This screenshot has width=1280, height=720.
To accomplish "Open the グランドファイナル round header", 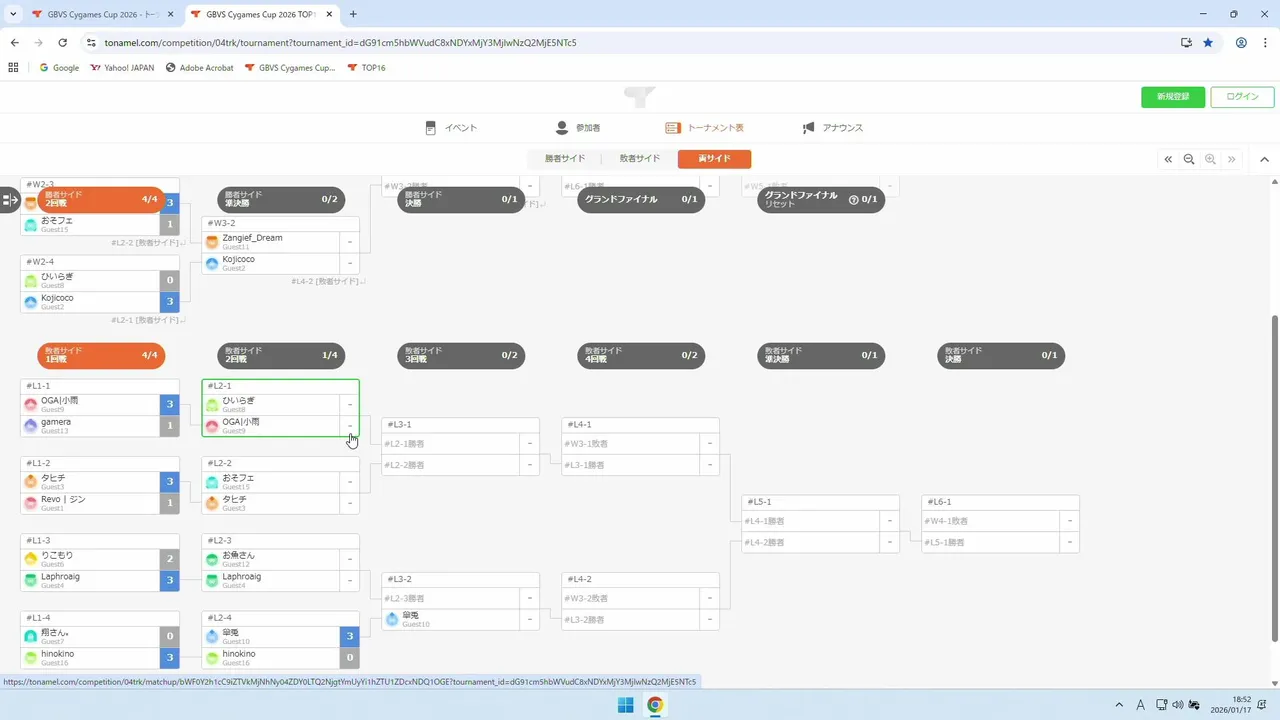I will [641, 200].
